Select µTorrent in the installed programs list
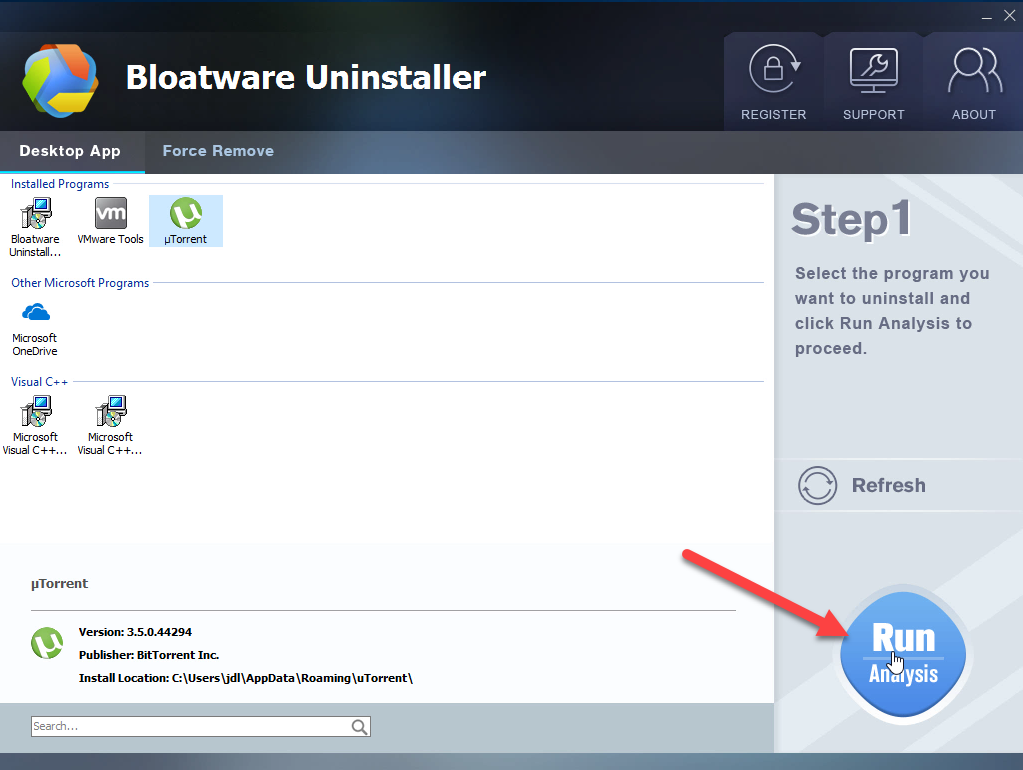 185,221
